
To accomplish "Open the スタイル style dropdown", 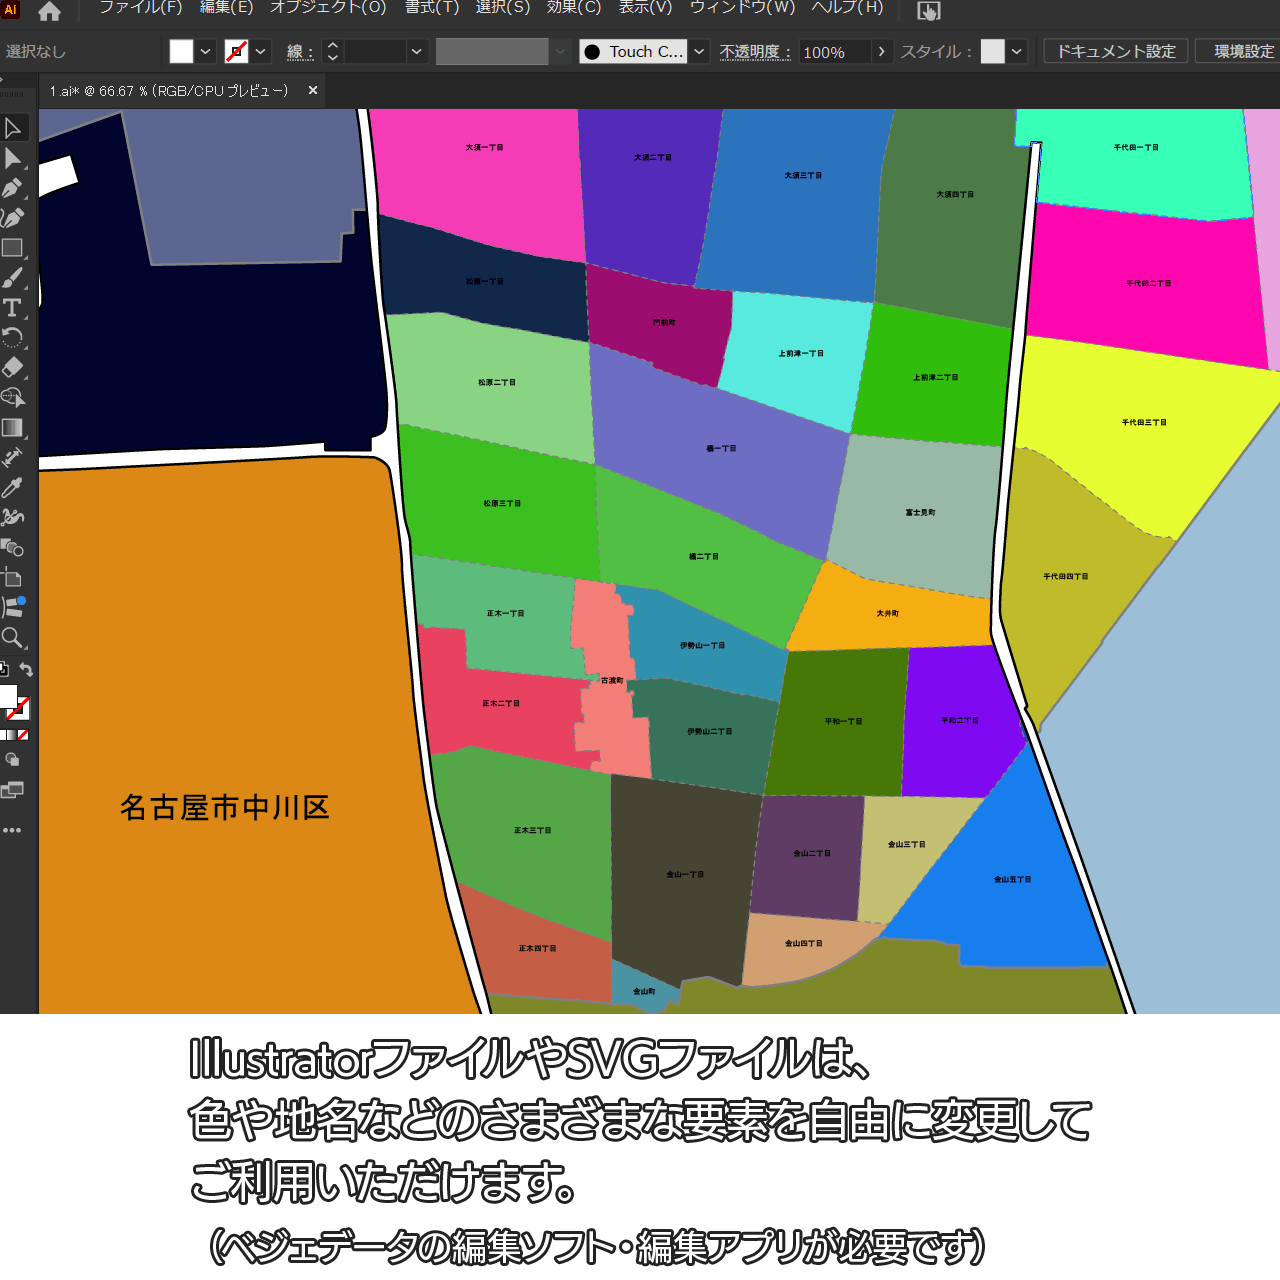I will coord(1017,52).
